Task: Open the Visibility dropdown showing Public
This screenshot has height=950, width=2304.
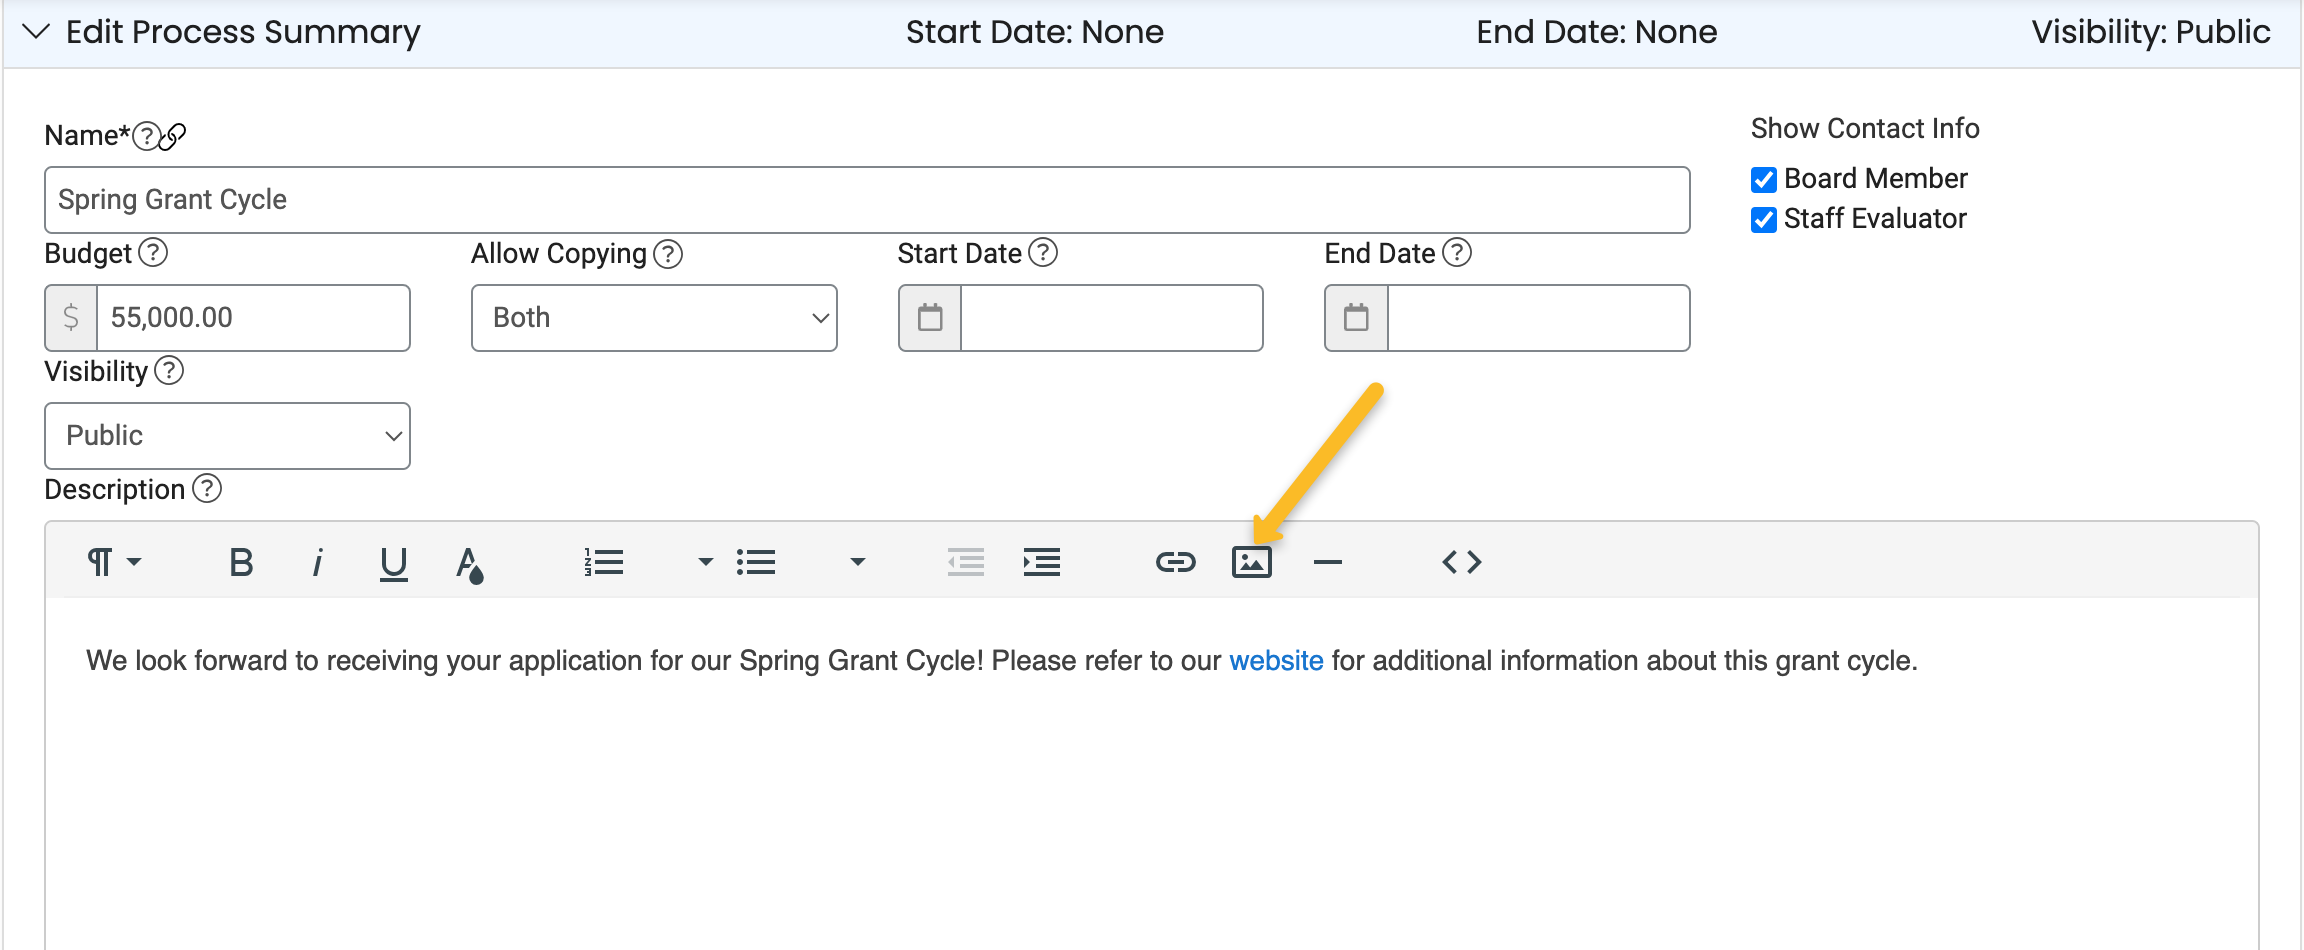Action: click(x=227, y=436)
